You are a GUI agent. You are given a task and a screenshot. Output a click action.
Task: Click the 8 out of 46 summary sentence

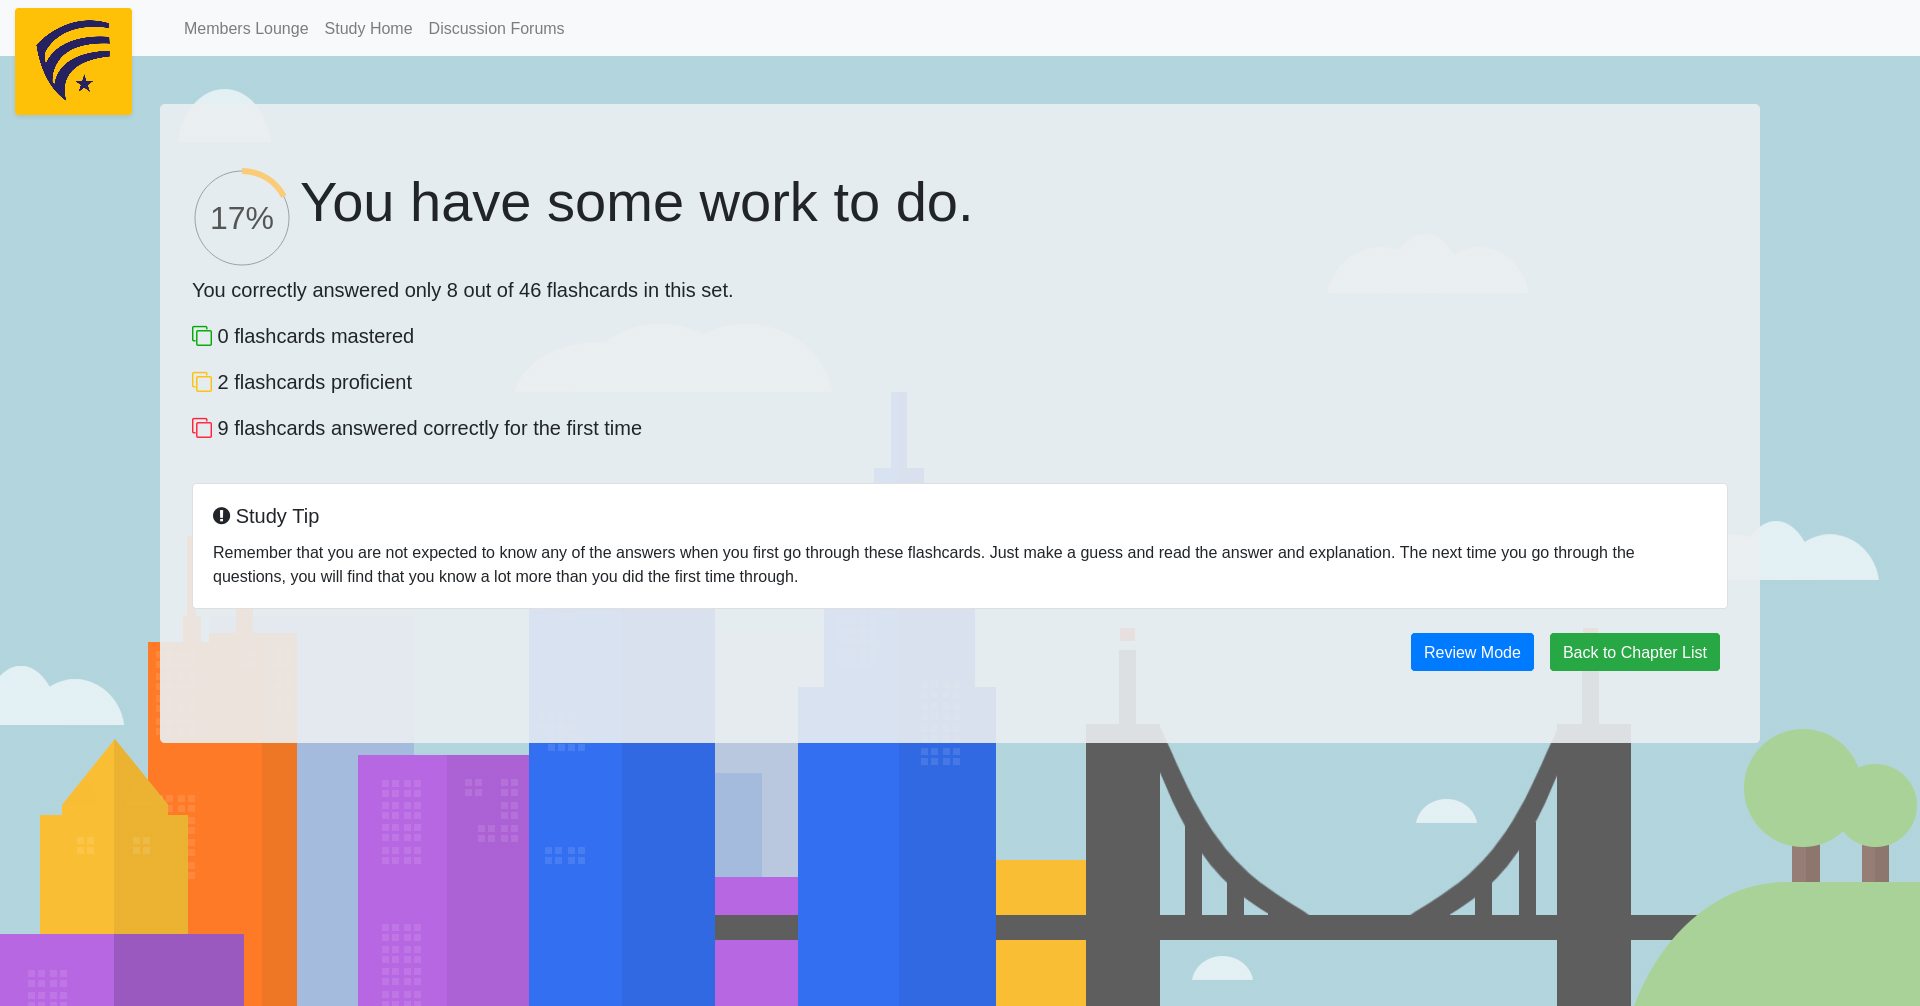coord(462,290)
